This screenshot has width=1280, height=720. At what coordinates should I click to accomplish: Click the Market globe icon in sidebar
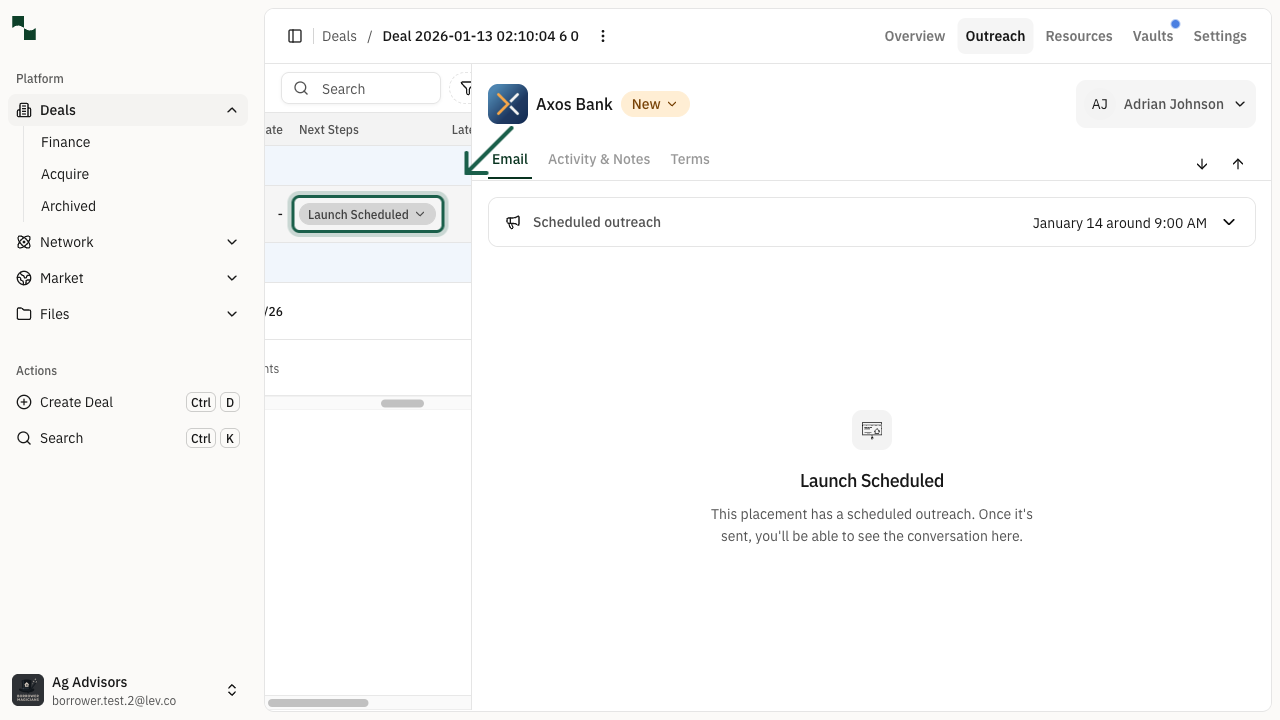click(x=23, y=278)
